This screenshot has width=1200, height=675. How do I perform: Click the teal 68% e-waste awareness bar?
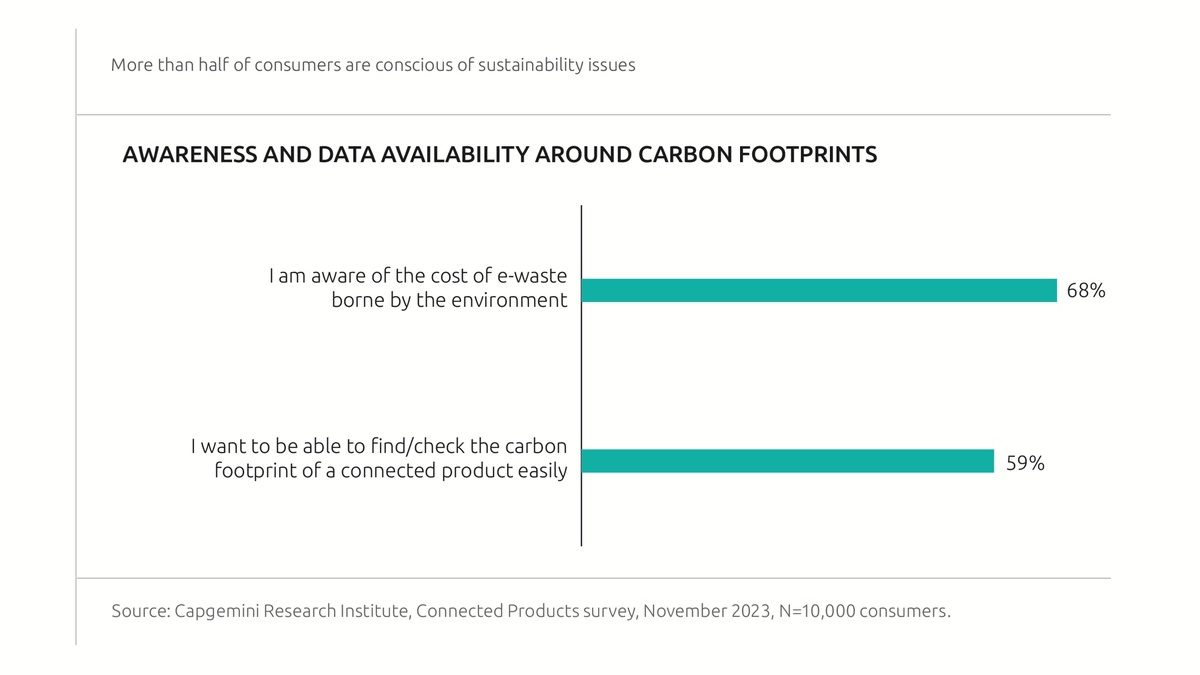tap(818, 290)
